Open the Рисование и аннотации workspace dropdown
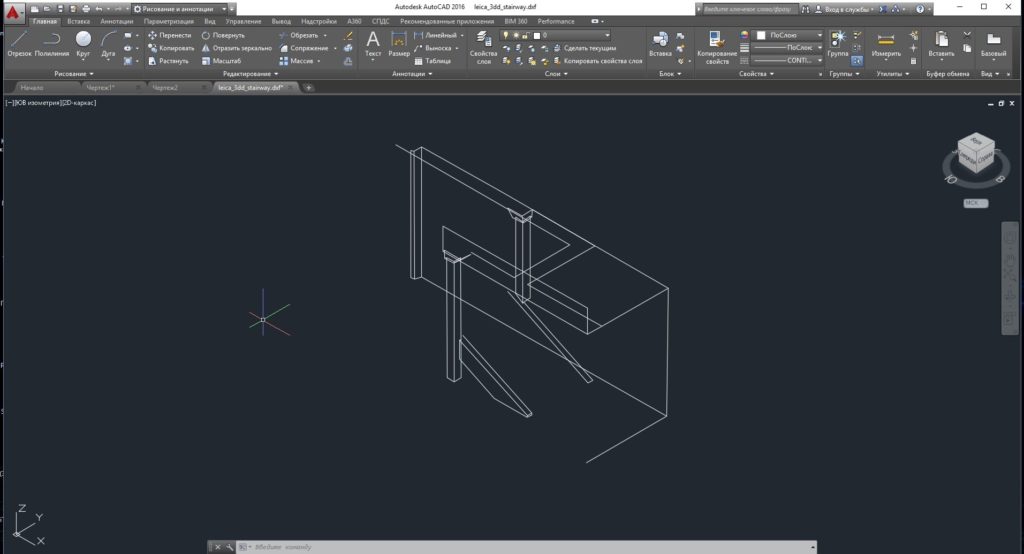This screenshot has width=1024, height=554. point(180,9)
